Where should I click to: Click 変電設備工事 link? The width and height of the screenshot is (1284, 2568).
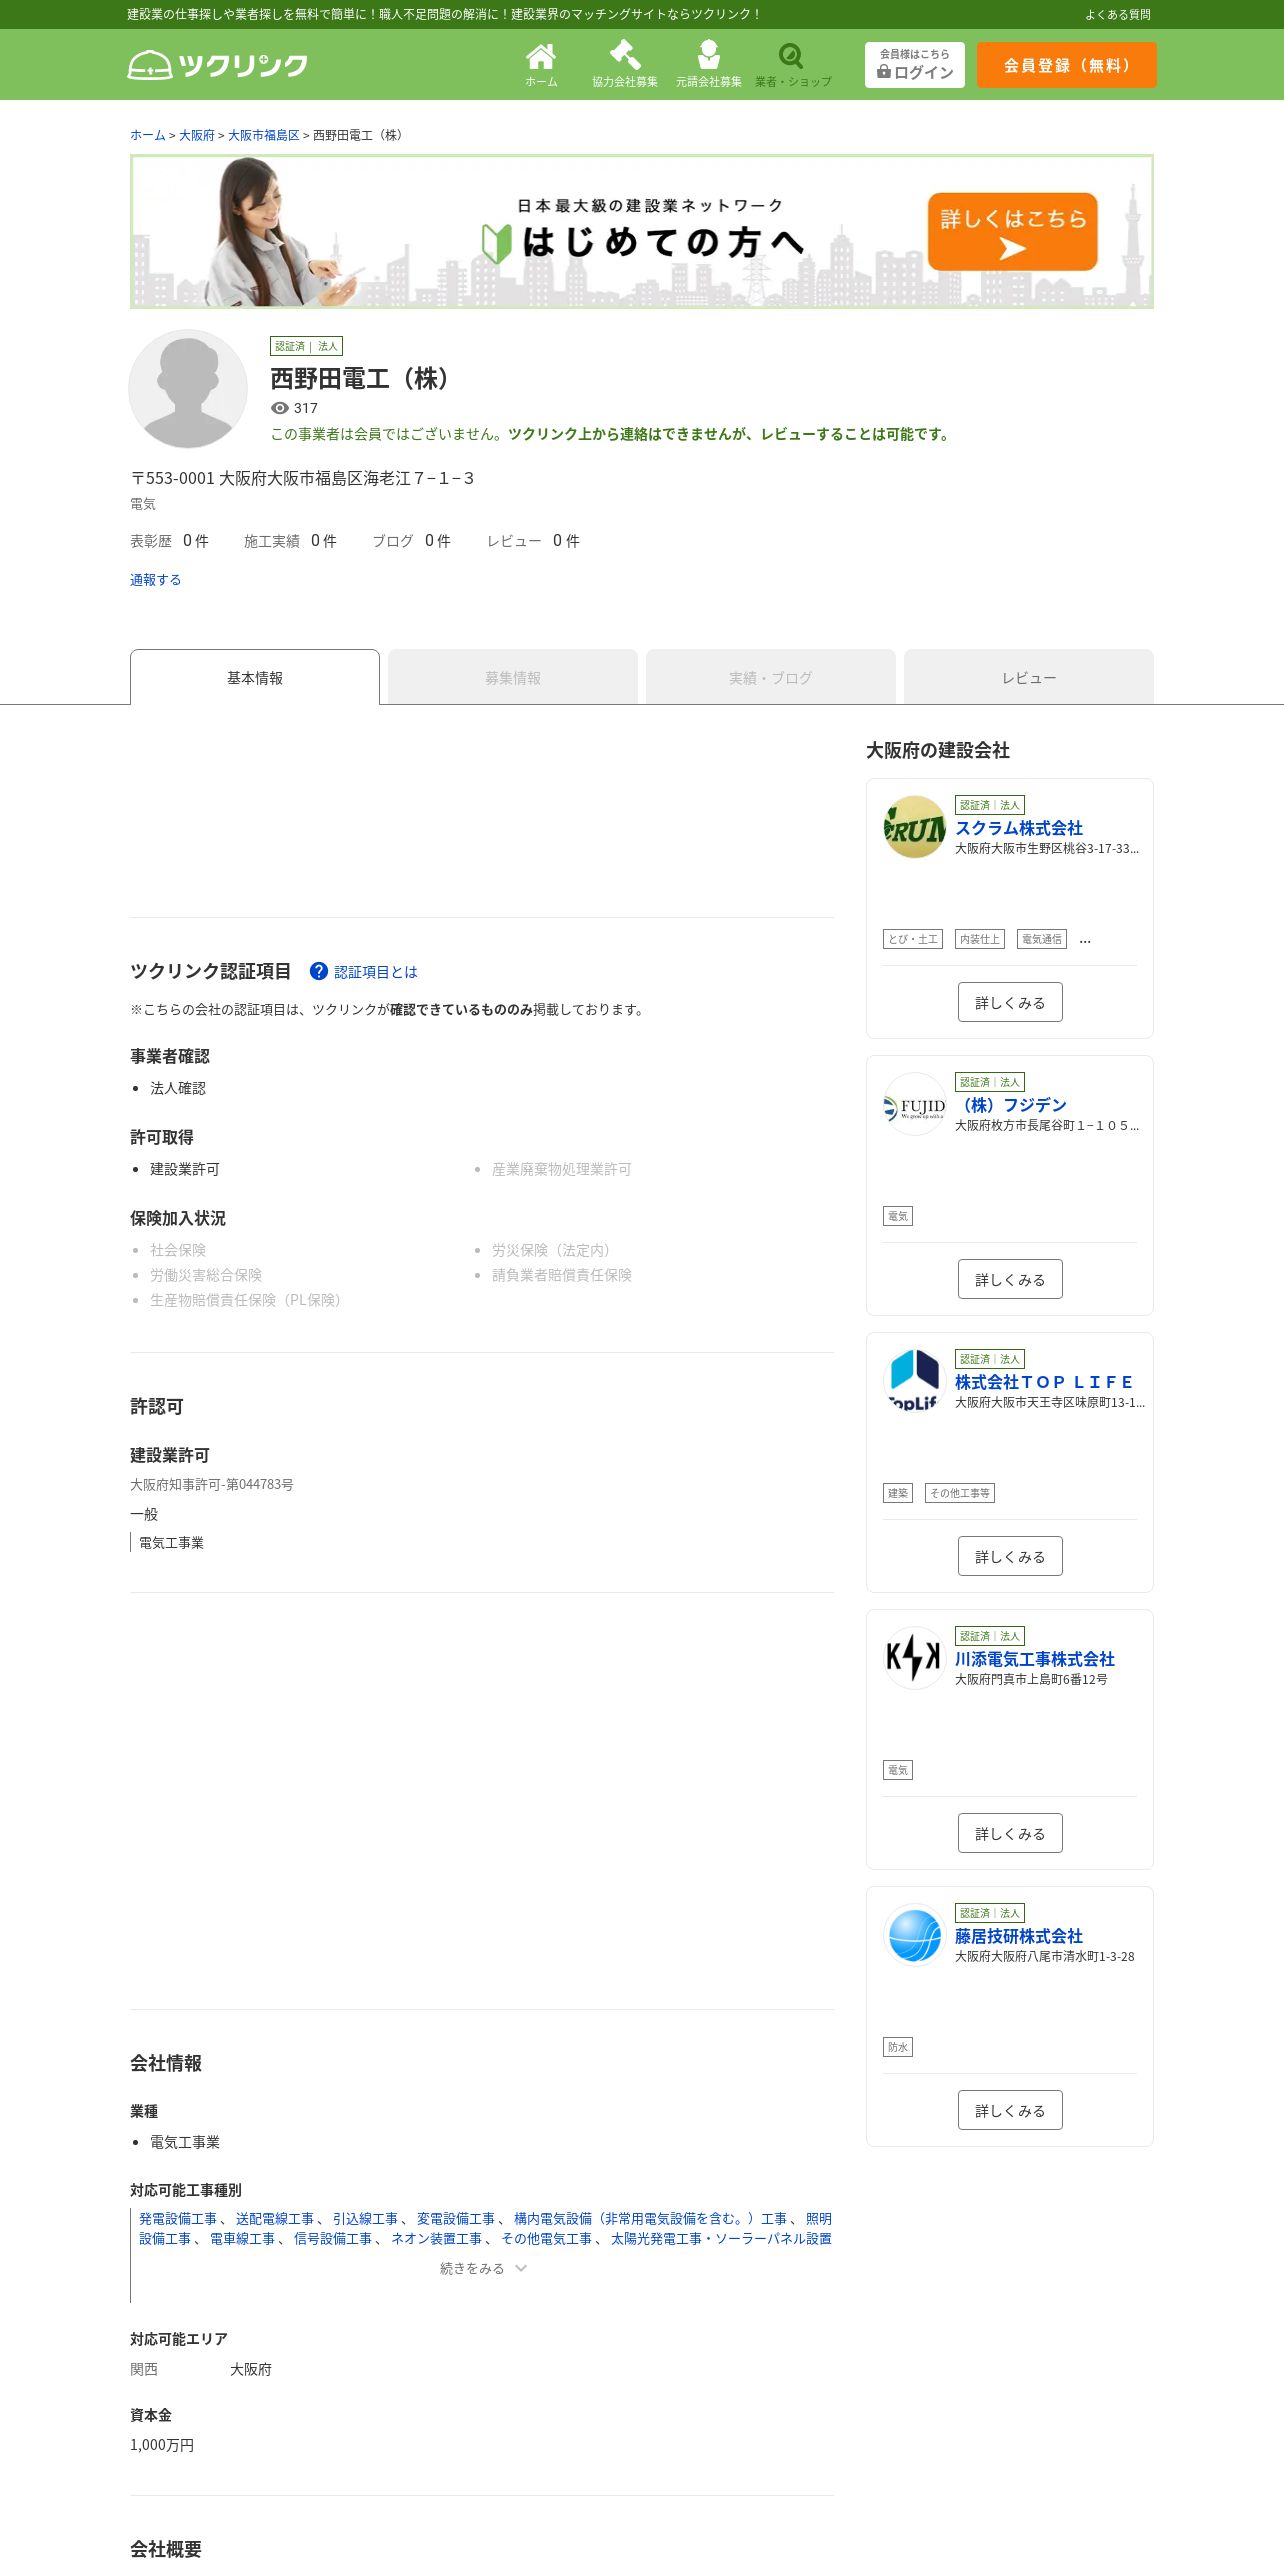click(x=456, y=2218)
